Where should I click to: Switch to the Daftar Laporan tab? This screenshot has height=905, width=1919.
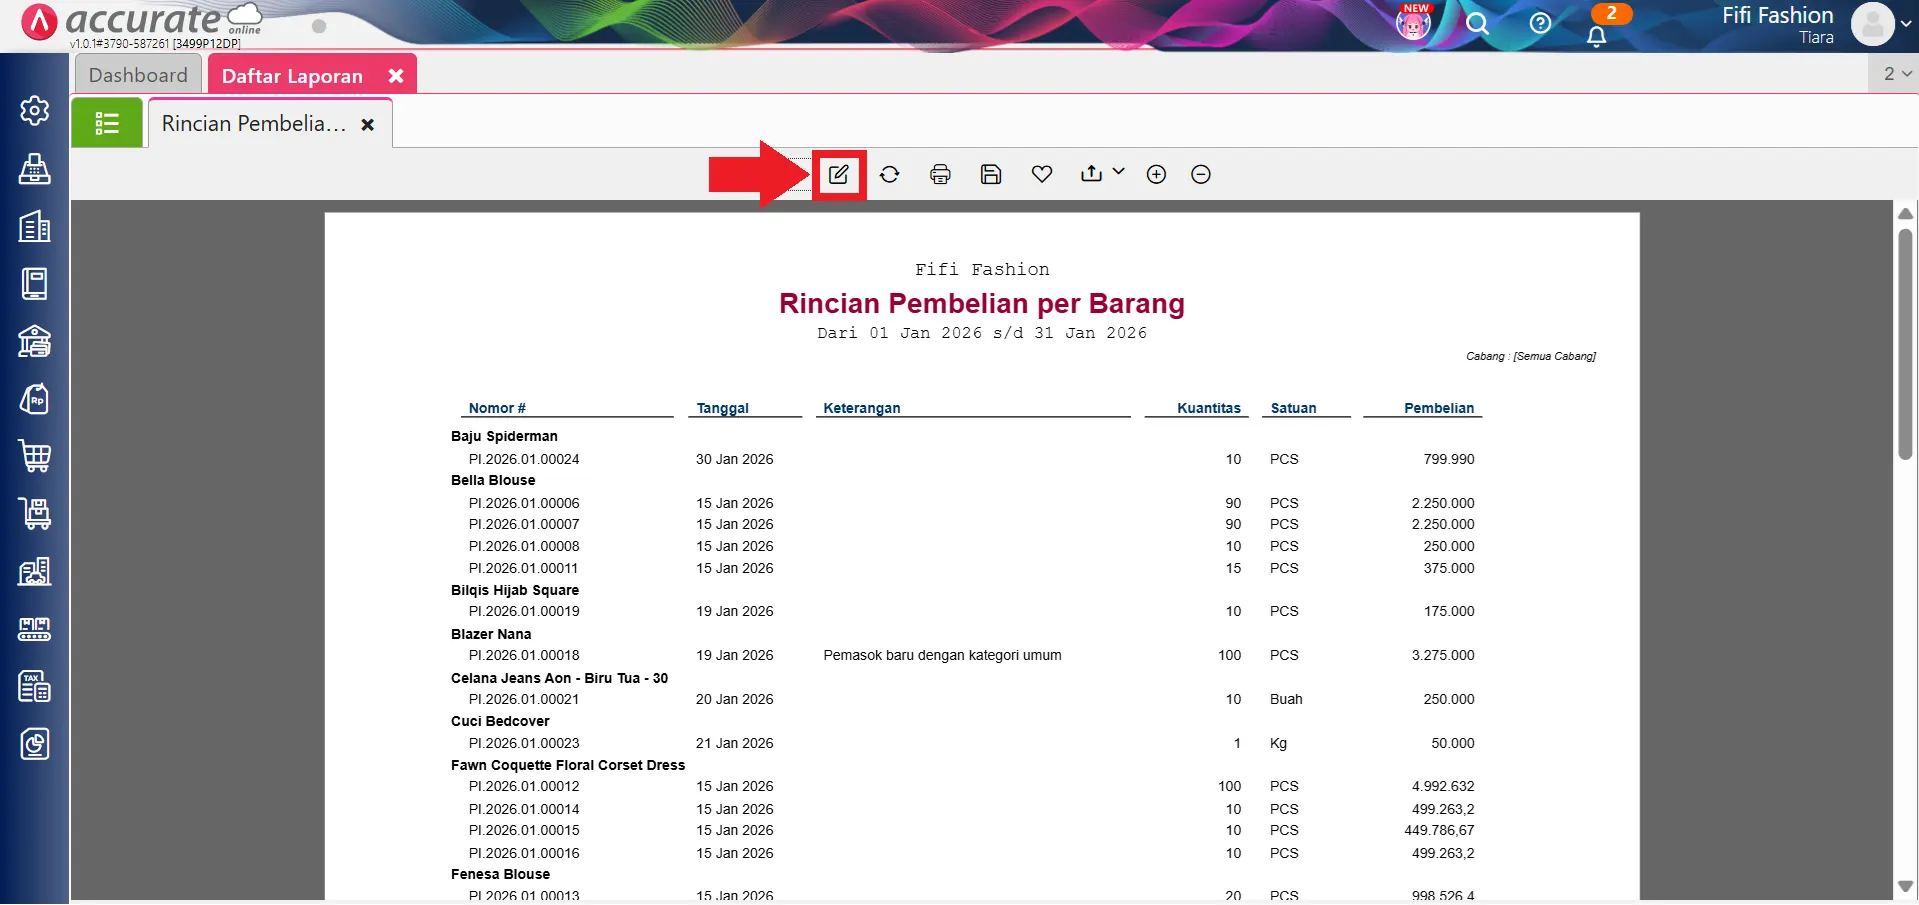point(292,76)
